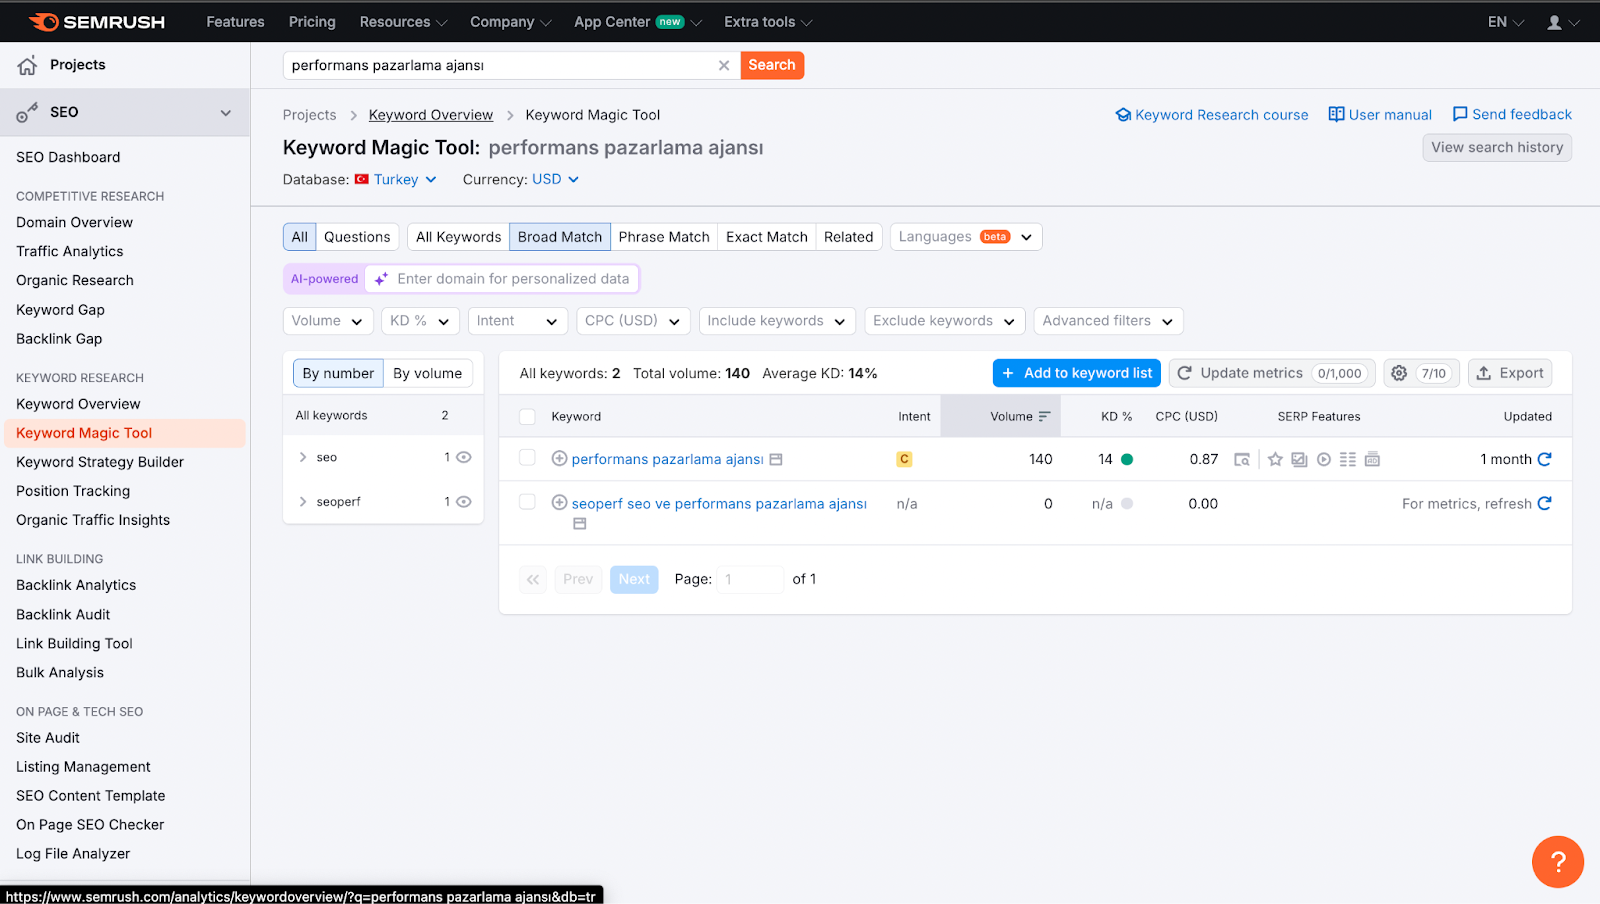Toggle eye icon for seo group
The width and height of the screenshot is (1600, 904).
[x=464, y=457]
